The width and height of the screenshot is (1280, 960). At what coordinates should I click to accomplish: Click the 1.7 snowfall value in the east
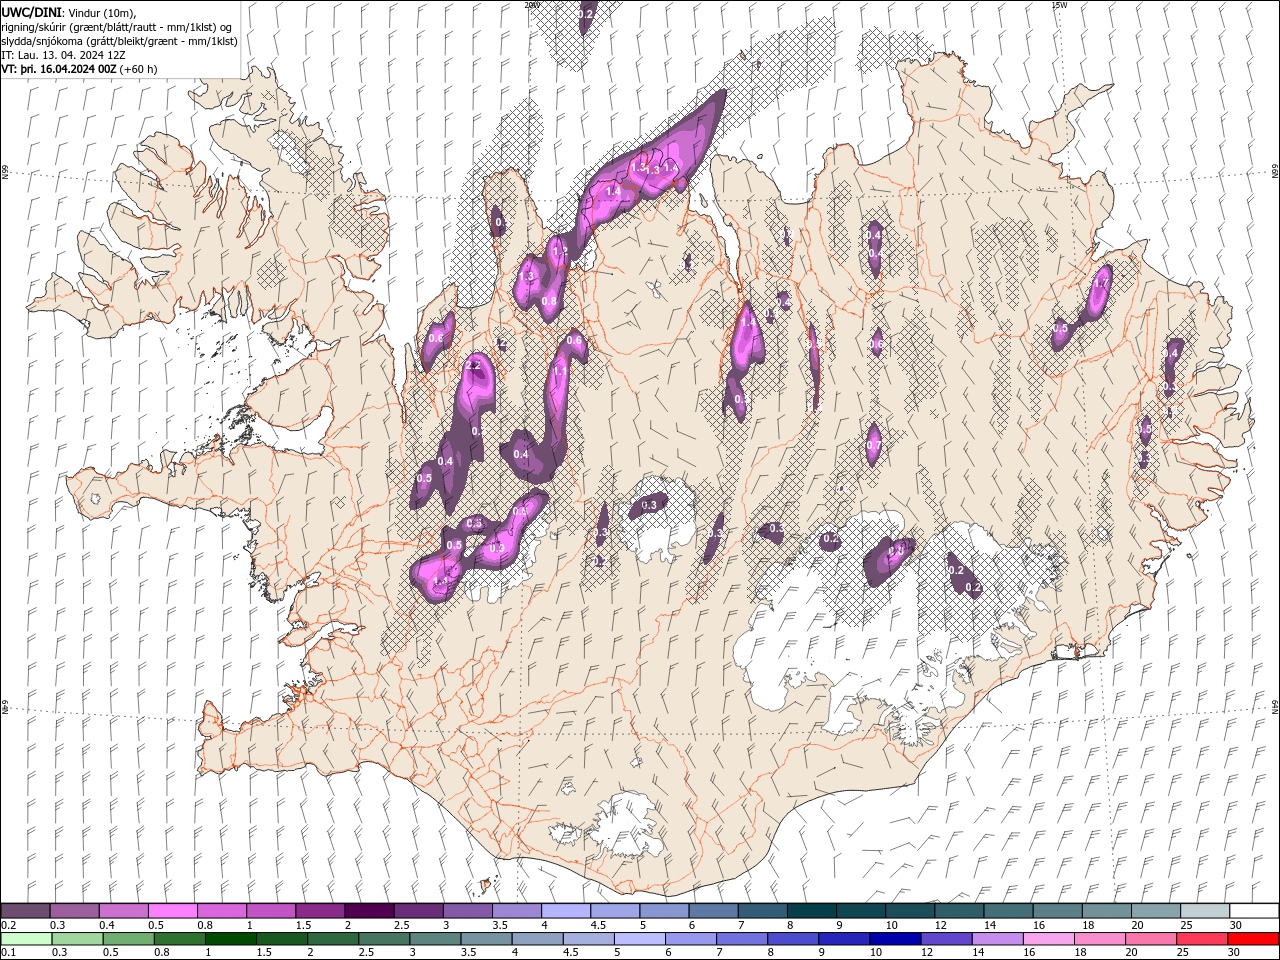coord(1101,284)
